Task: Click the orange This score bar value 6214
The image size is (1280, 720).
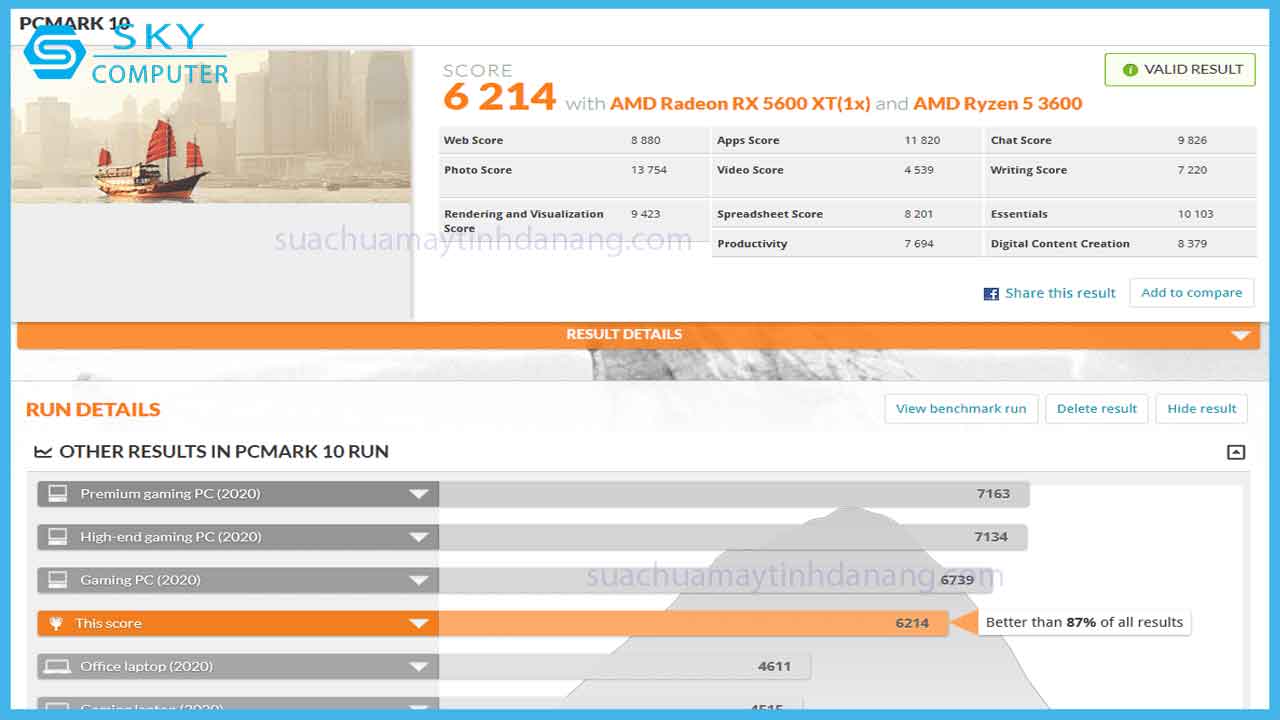Action: point(912,623)
